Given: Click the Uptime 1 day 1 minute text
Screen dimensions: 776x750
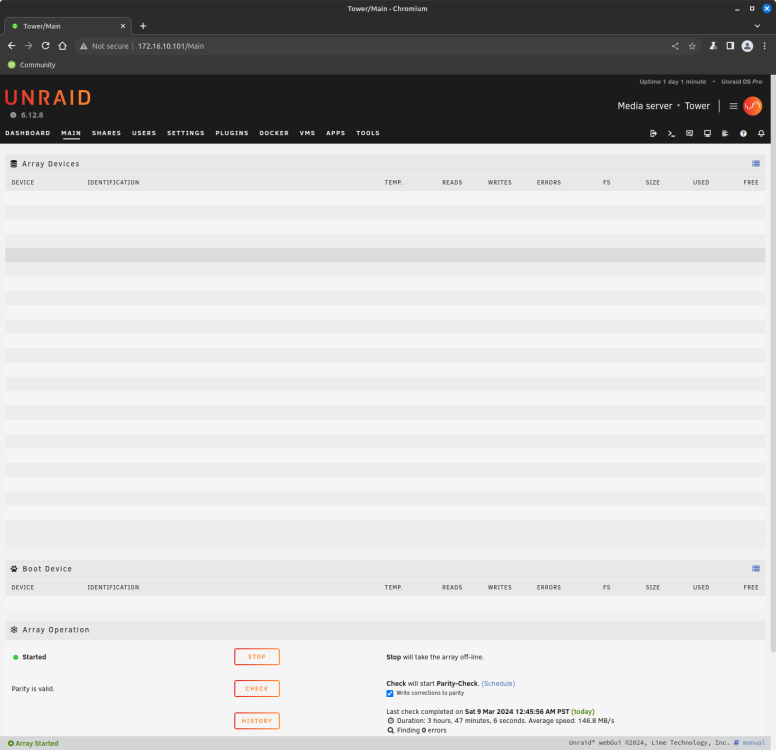Looking at the screenshot, I should pyautogui.click(x=673, y=82).
